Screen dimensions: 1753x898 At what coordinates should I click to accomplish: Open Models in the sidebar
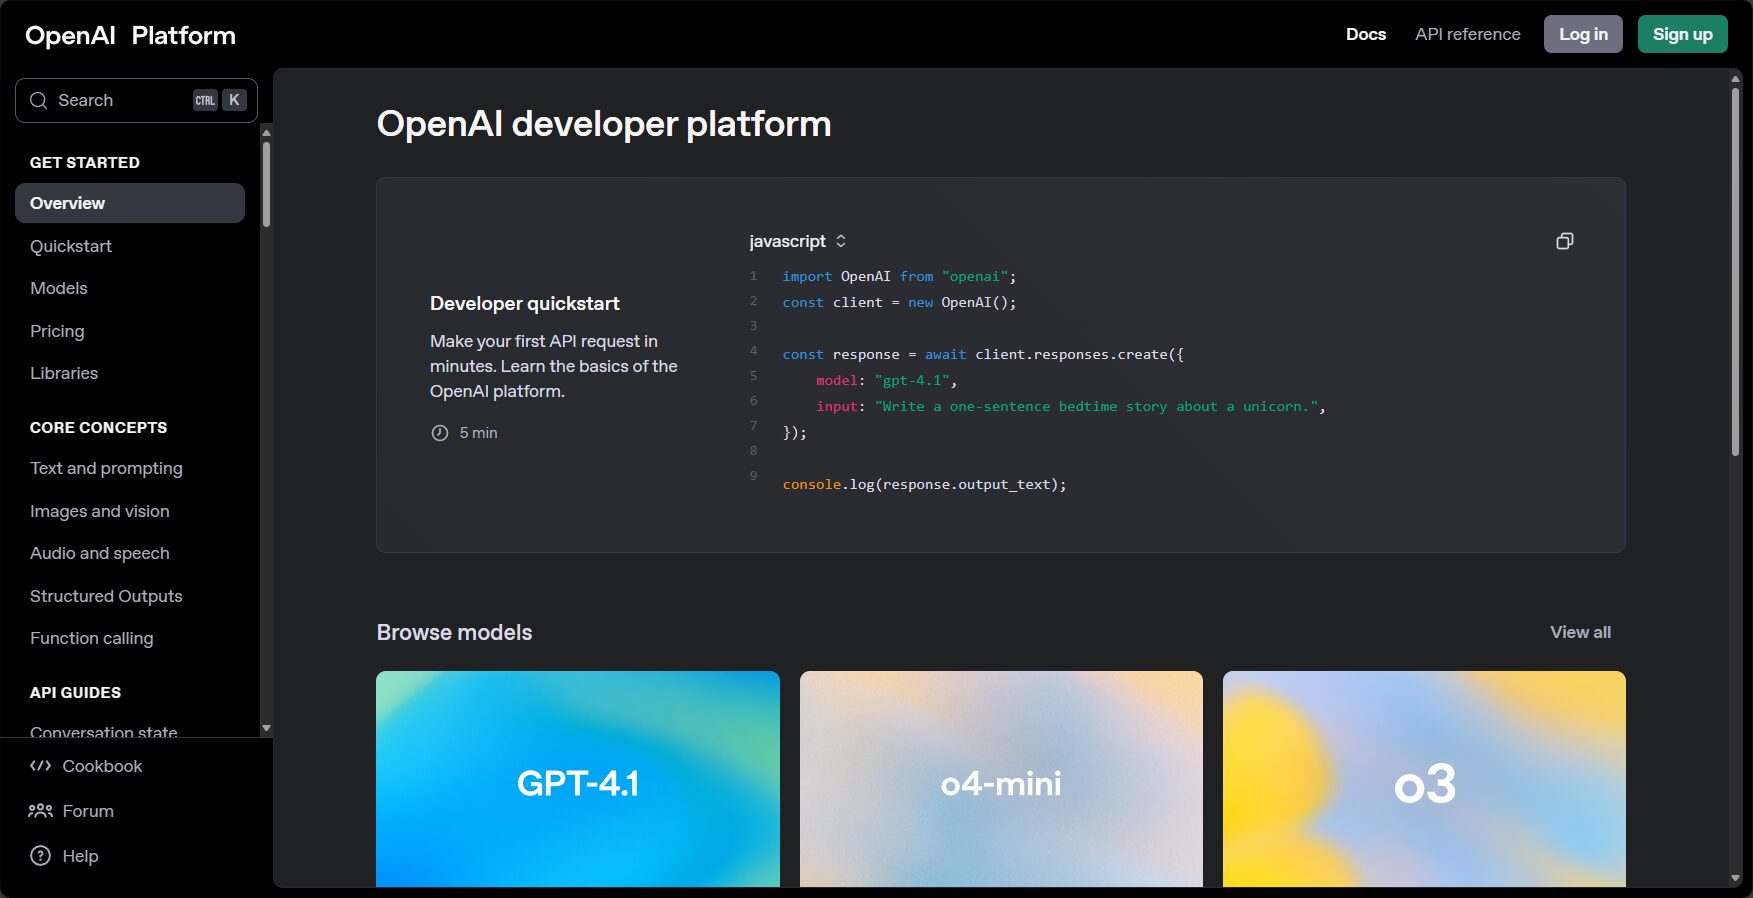[59, 288]
